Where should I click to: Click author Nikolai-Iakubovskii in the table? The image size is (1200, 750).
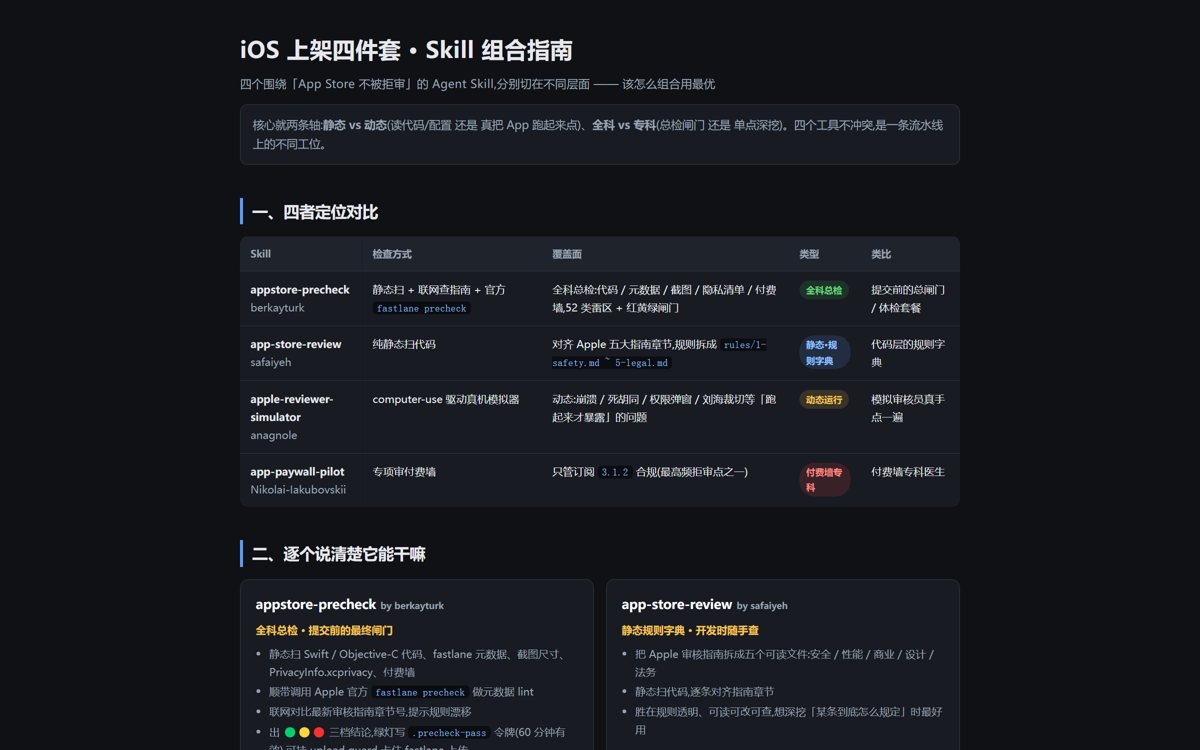pos(298,489)
